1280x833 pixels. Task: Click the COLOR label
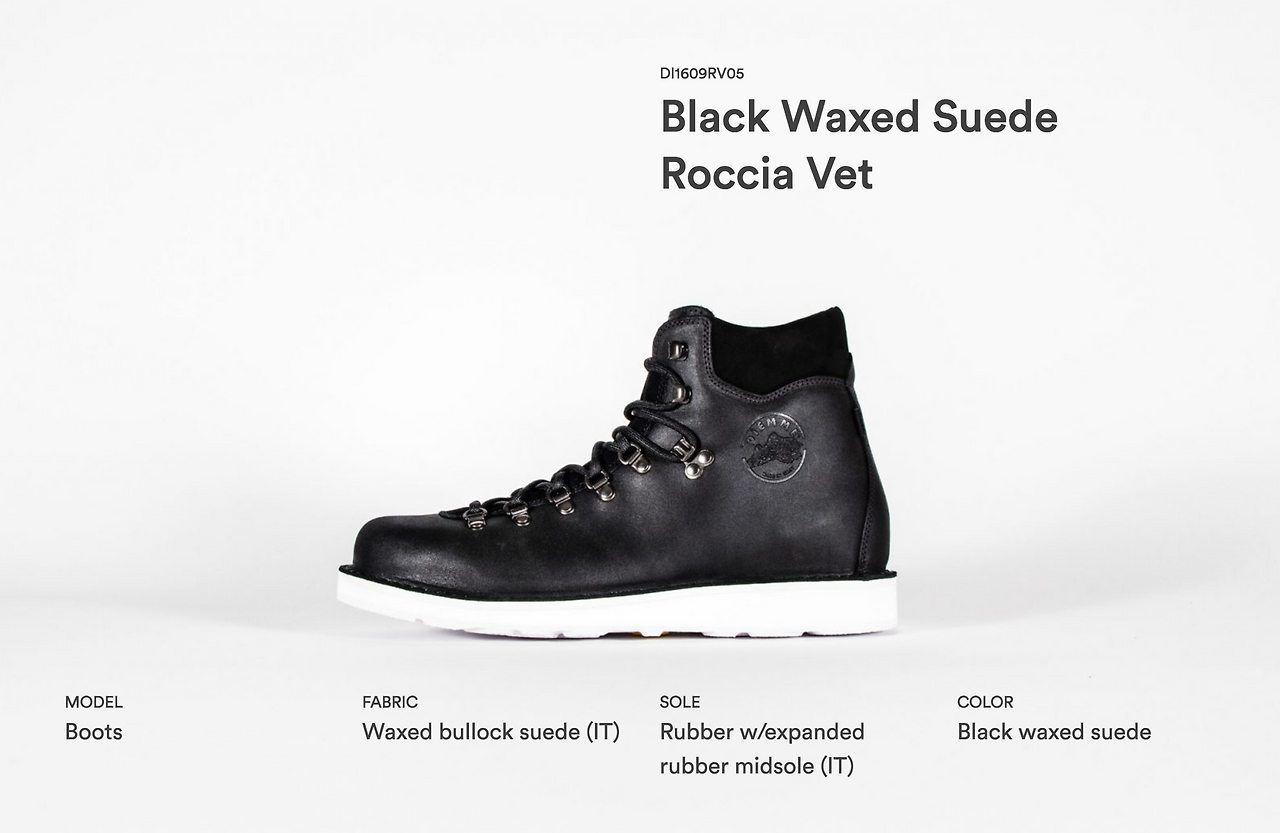pos(985,702)
